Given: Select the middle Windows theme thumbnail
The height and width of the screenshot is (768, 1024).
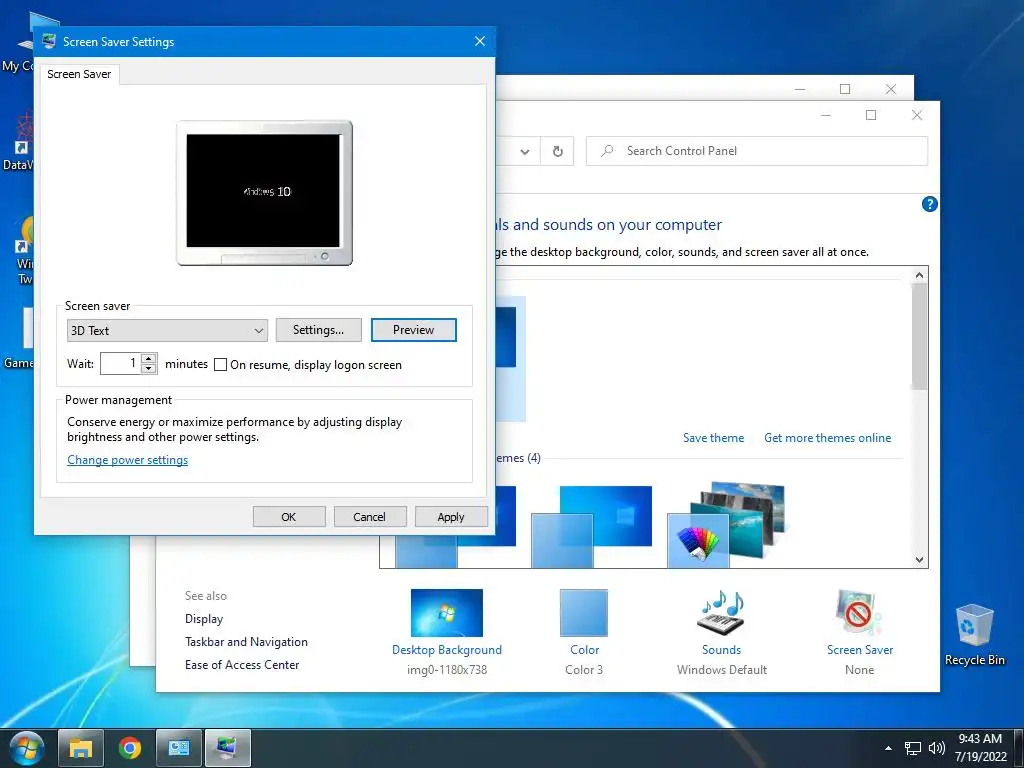Looking at the screenshot, I should click(591, 526).
